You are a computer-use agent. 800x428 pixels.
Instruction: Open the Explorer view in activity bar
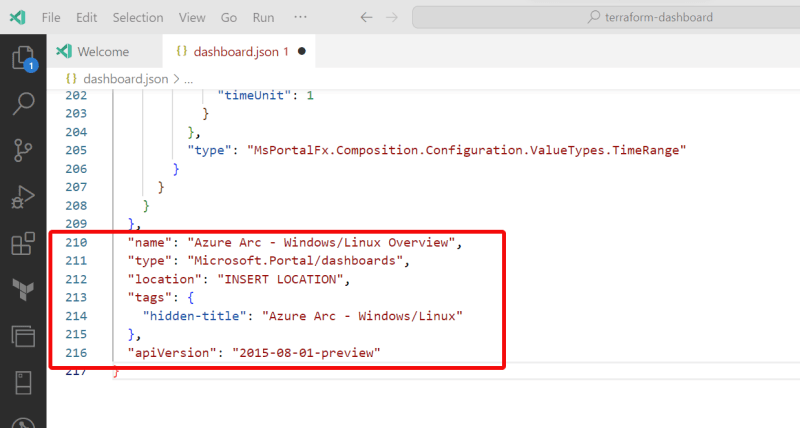point(23,58)
